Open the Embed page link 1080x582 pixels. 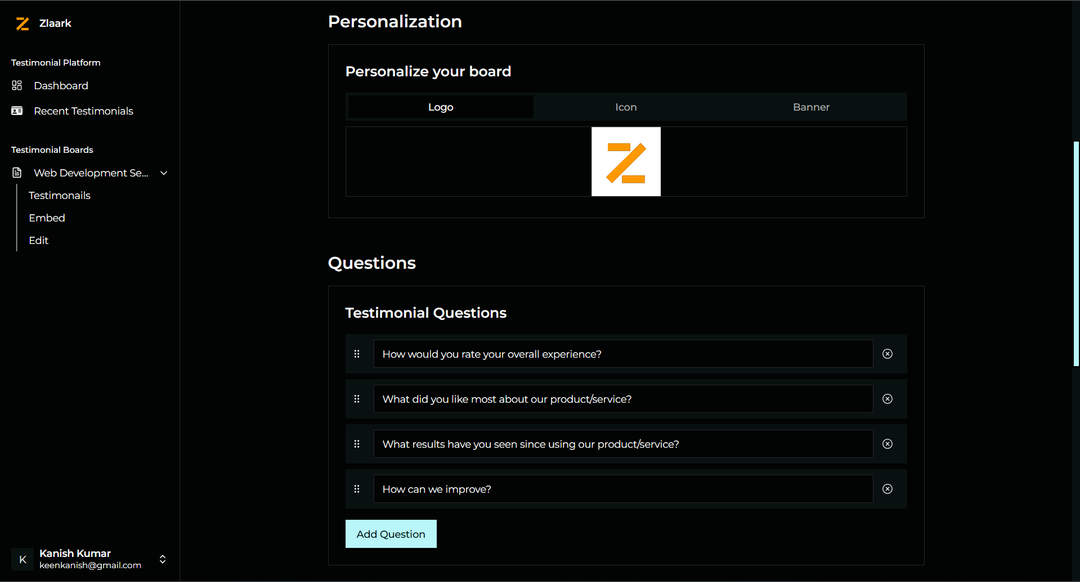point(46,217)
